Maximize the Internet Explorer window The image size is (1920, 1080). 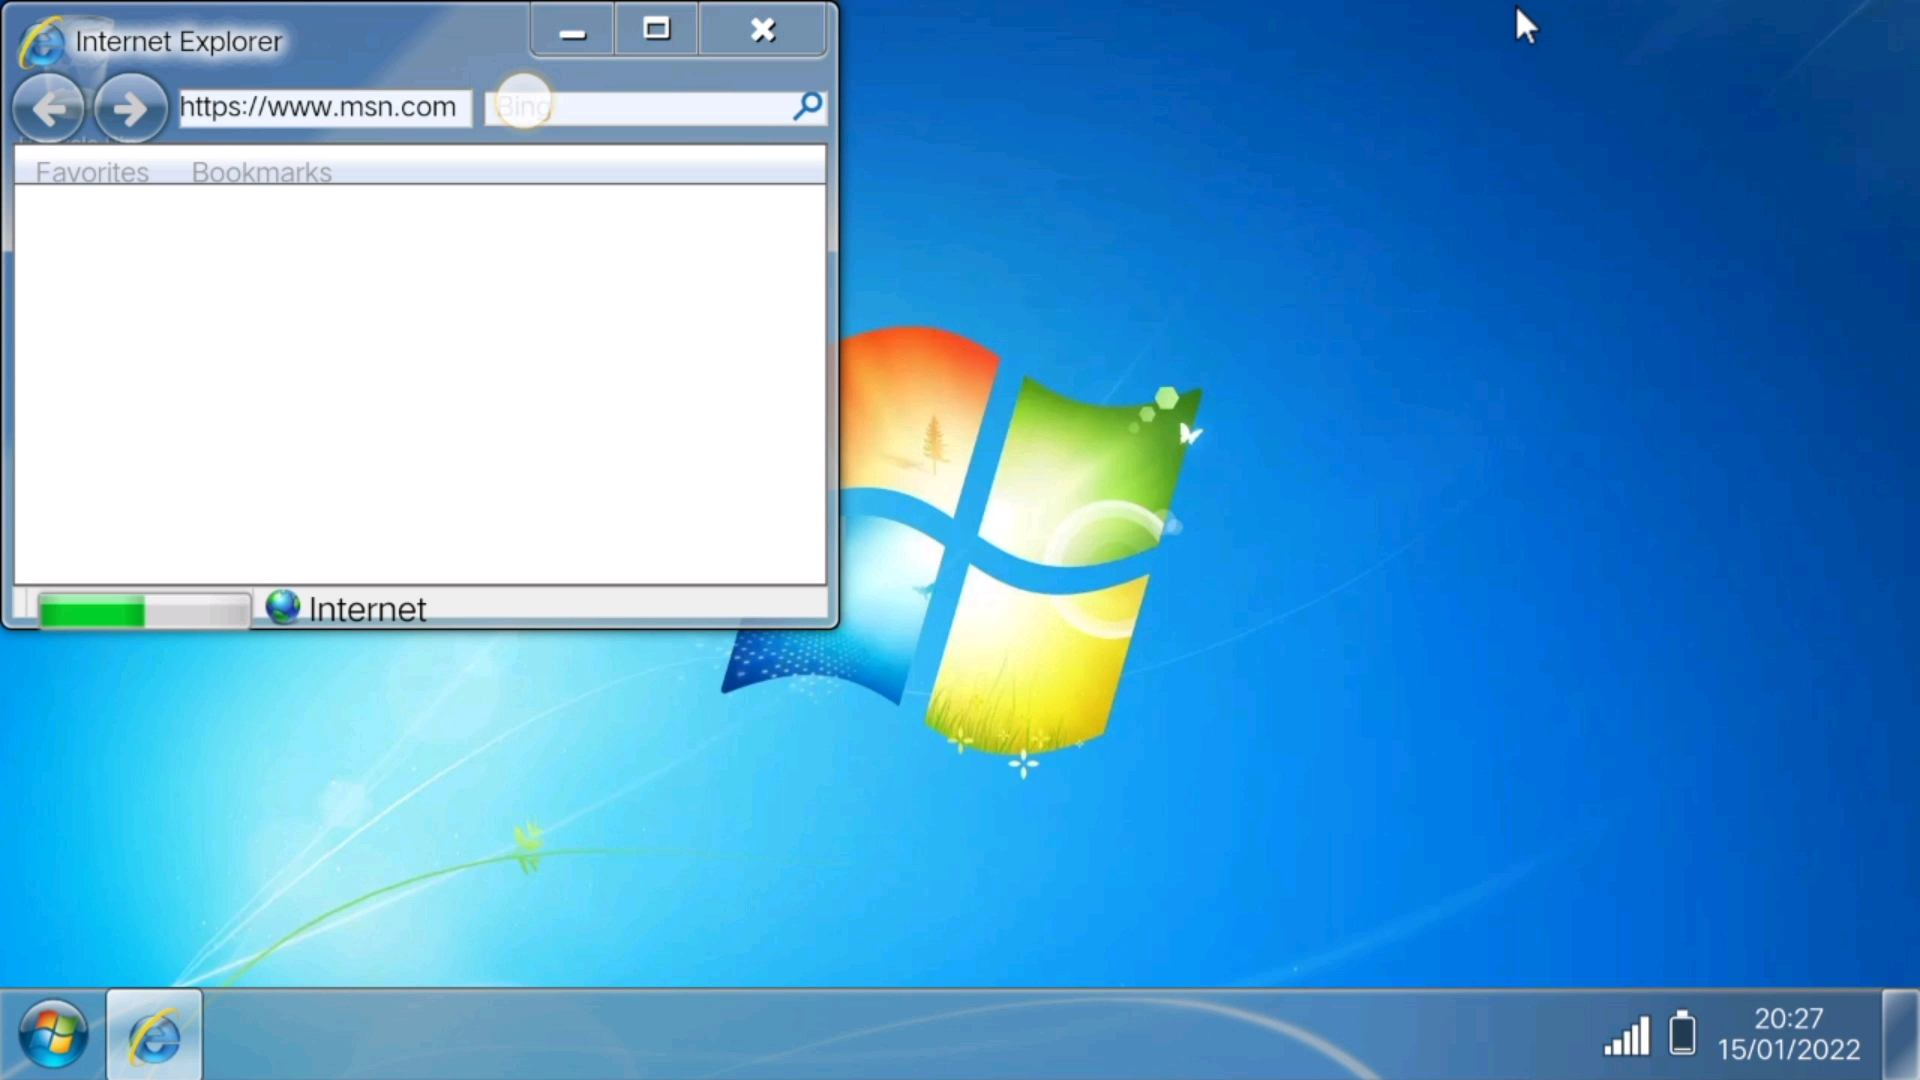pyautogui.click(x=656, y=30)
